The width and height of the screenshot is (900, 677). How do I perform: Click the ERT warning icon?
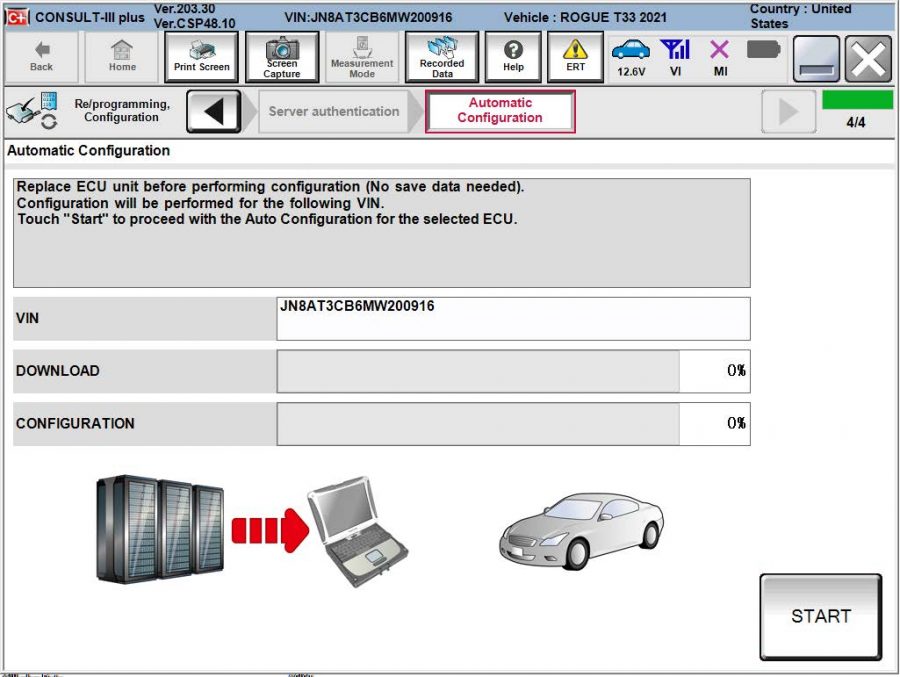(x=575, y=57)
